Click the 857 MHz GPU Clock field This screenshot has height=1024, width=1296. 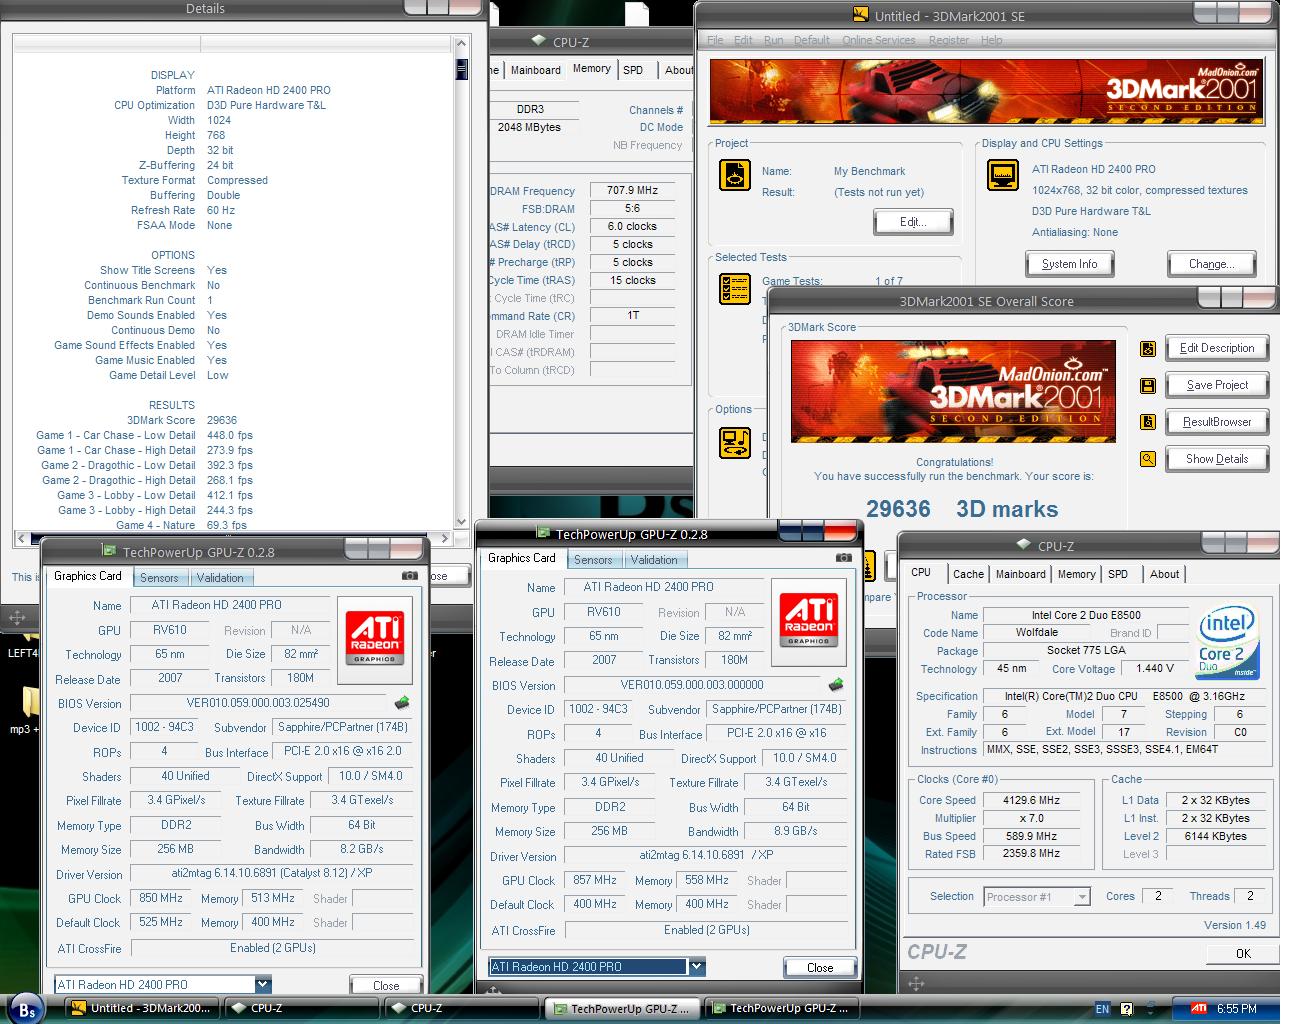click(595, 880)
